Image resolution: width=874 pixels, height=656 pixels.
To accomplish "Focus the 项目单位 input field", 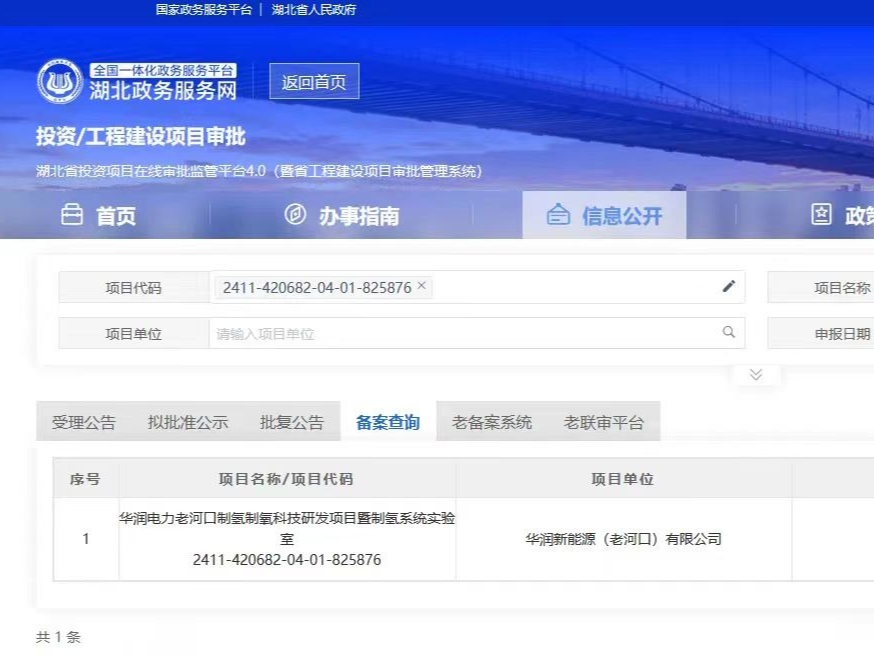I will pos(477,333).
